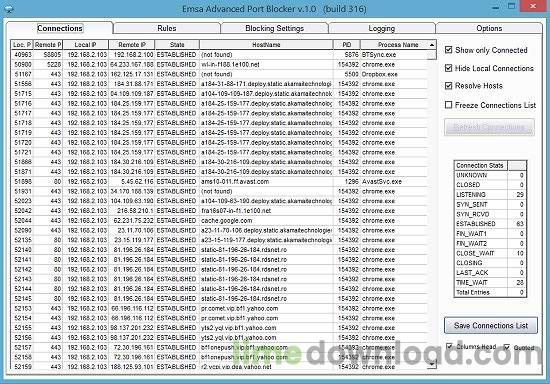Click the FIN_WAIT1 stats row

(490, 234)
